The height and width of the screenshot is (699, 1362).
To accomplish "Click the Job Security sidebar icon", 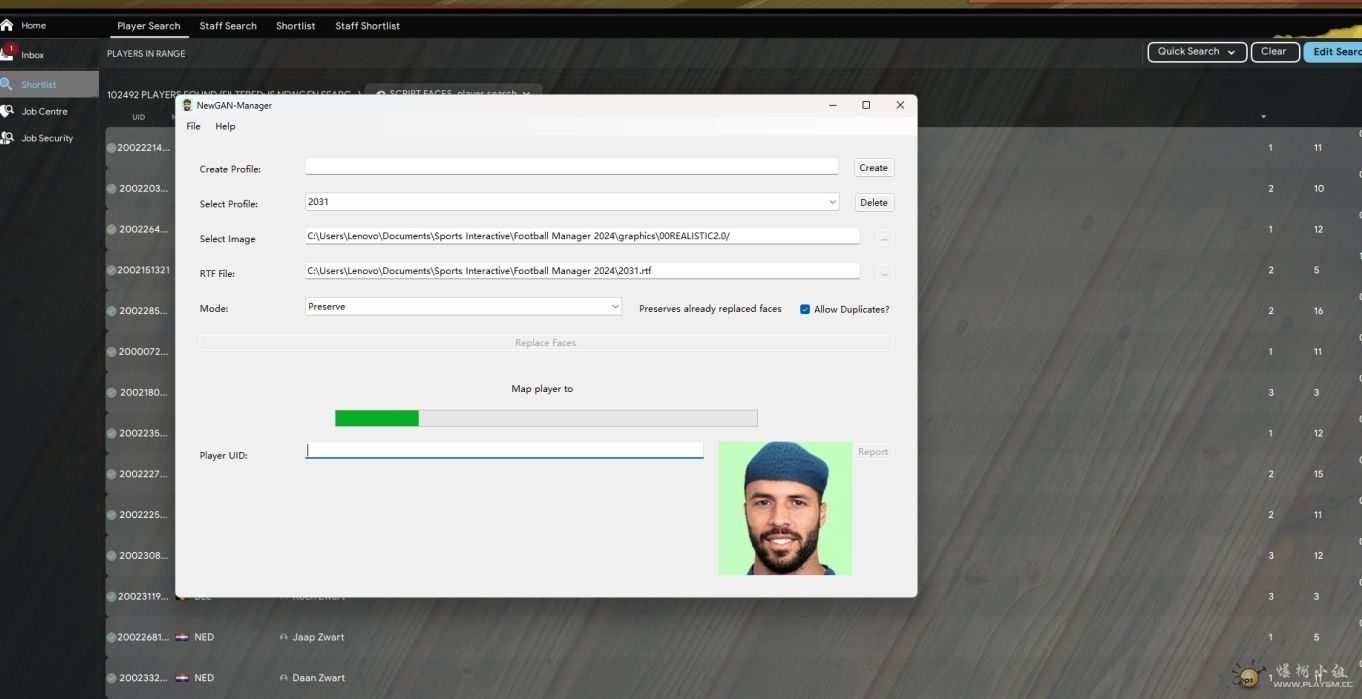I will (7, 138).
